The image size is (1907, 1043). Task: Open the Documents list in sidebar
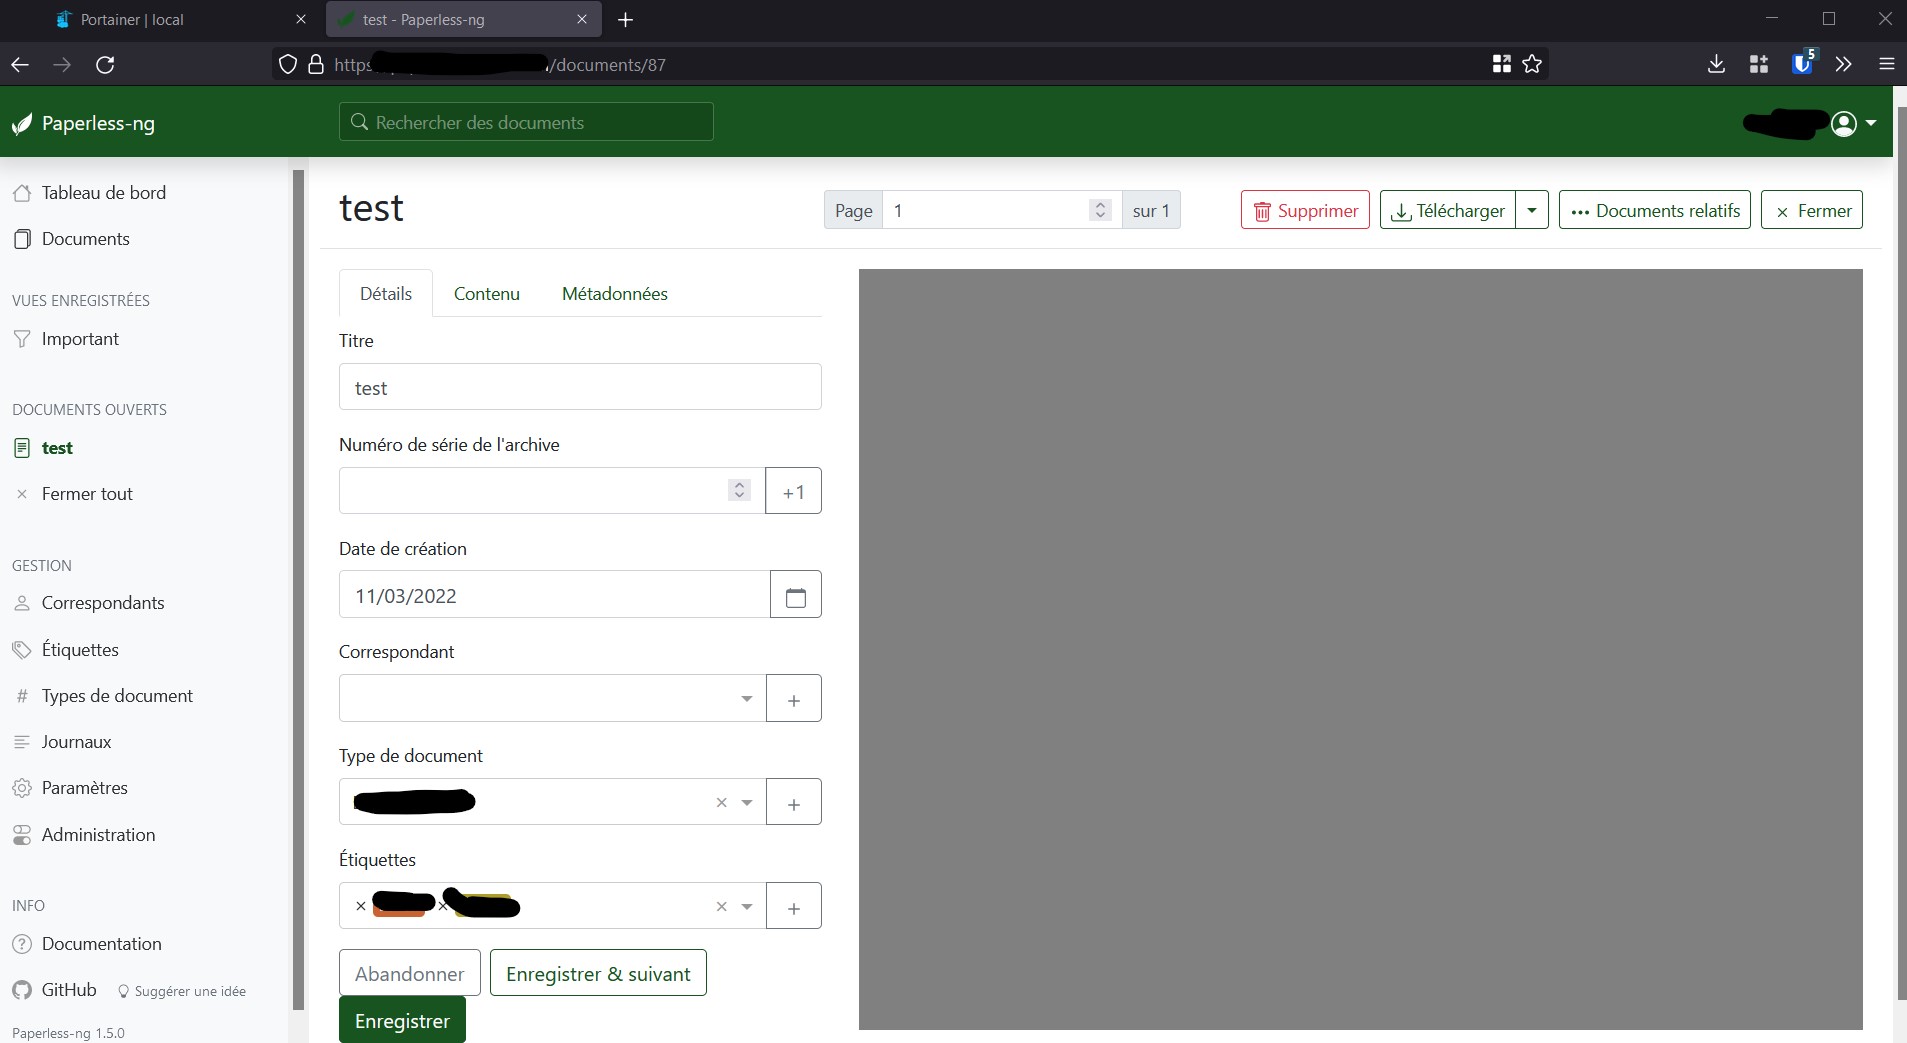tap(86, 239)
